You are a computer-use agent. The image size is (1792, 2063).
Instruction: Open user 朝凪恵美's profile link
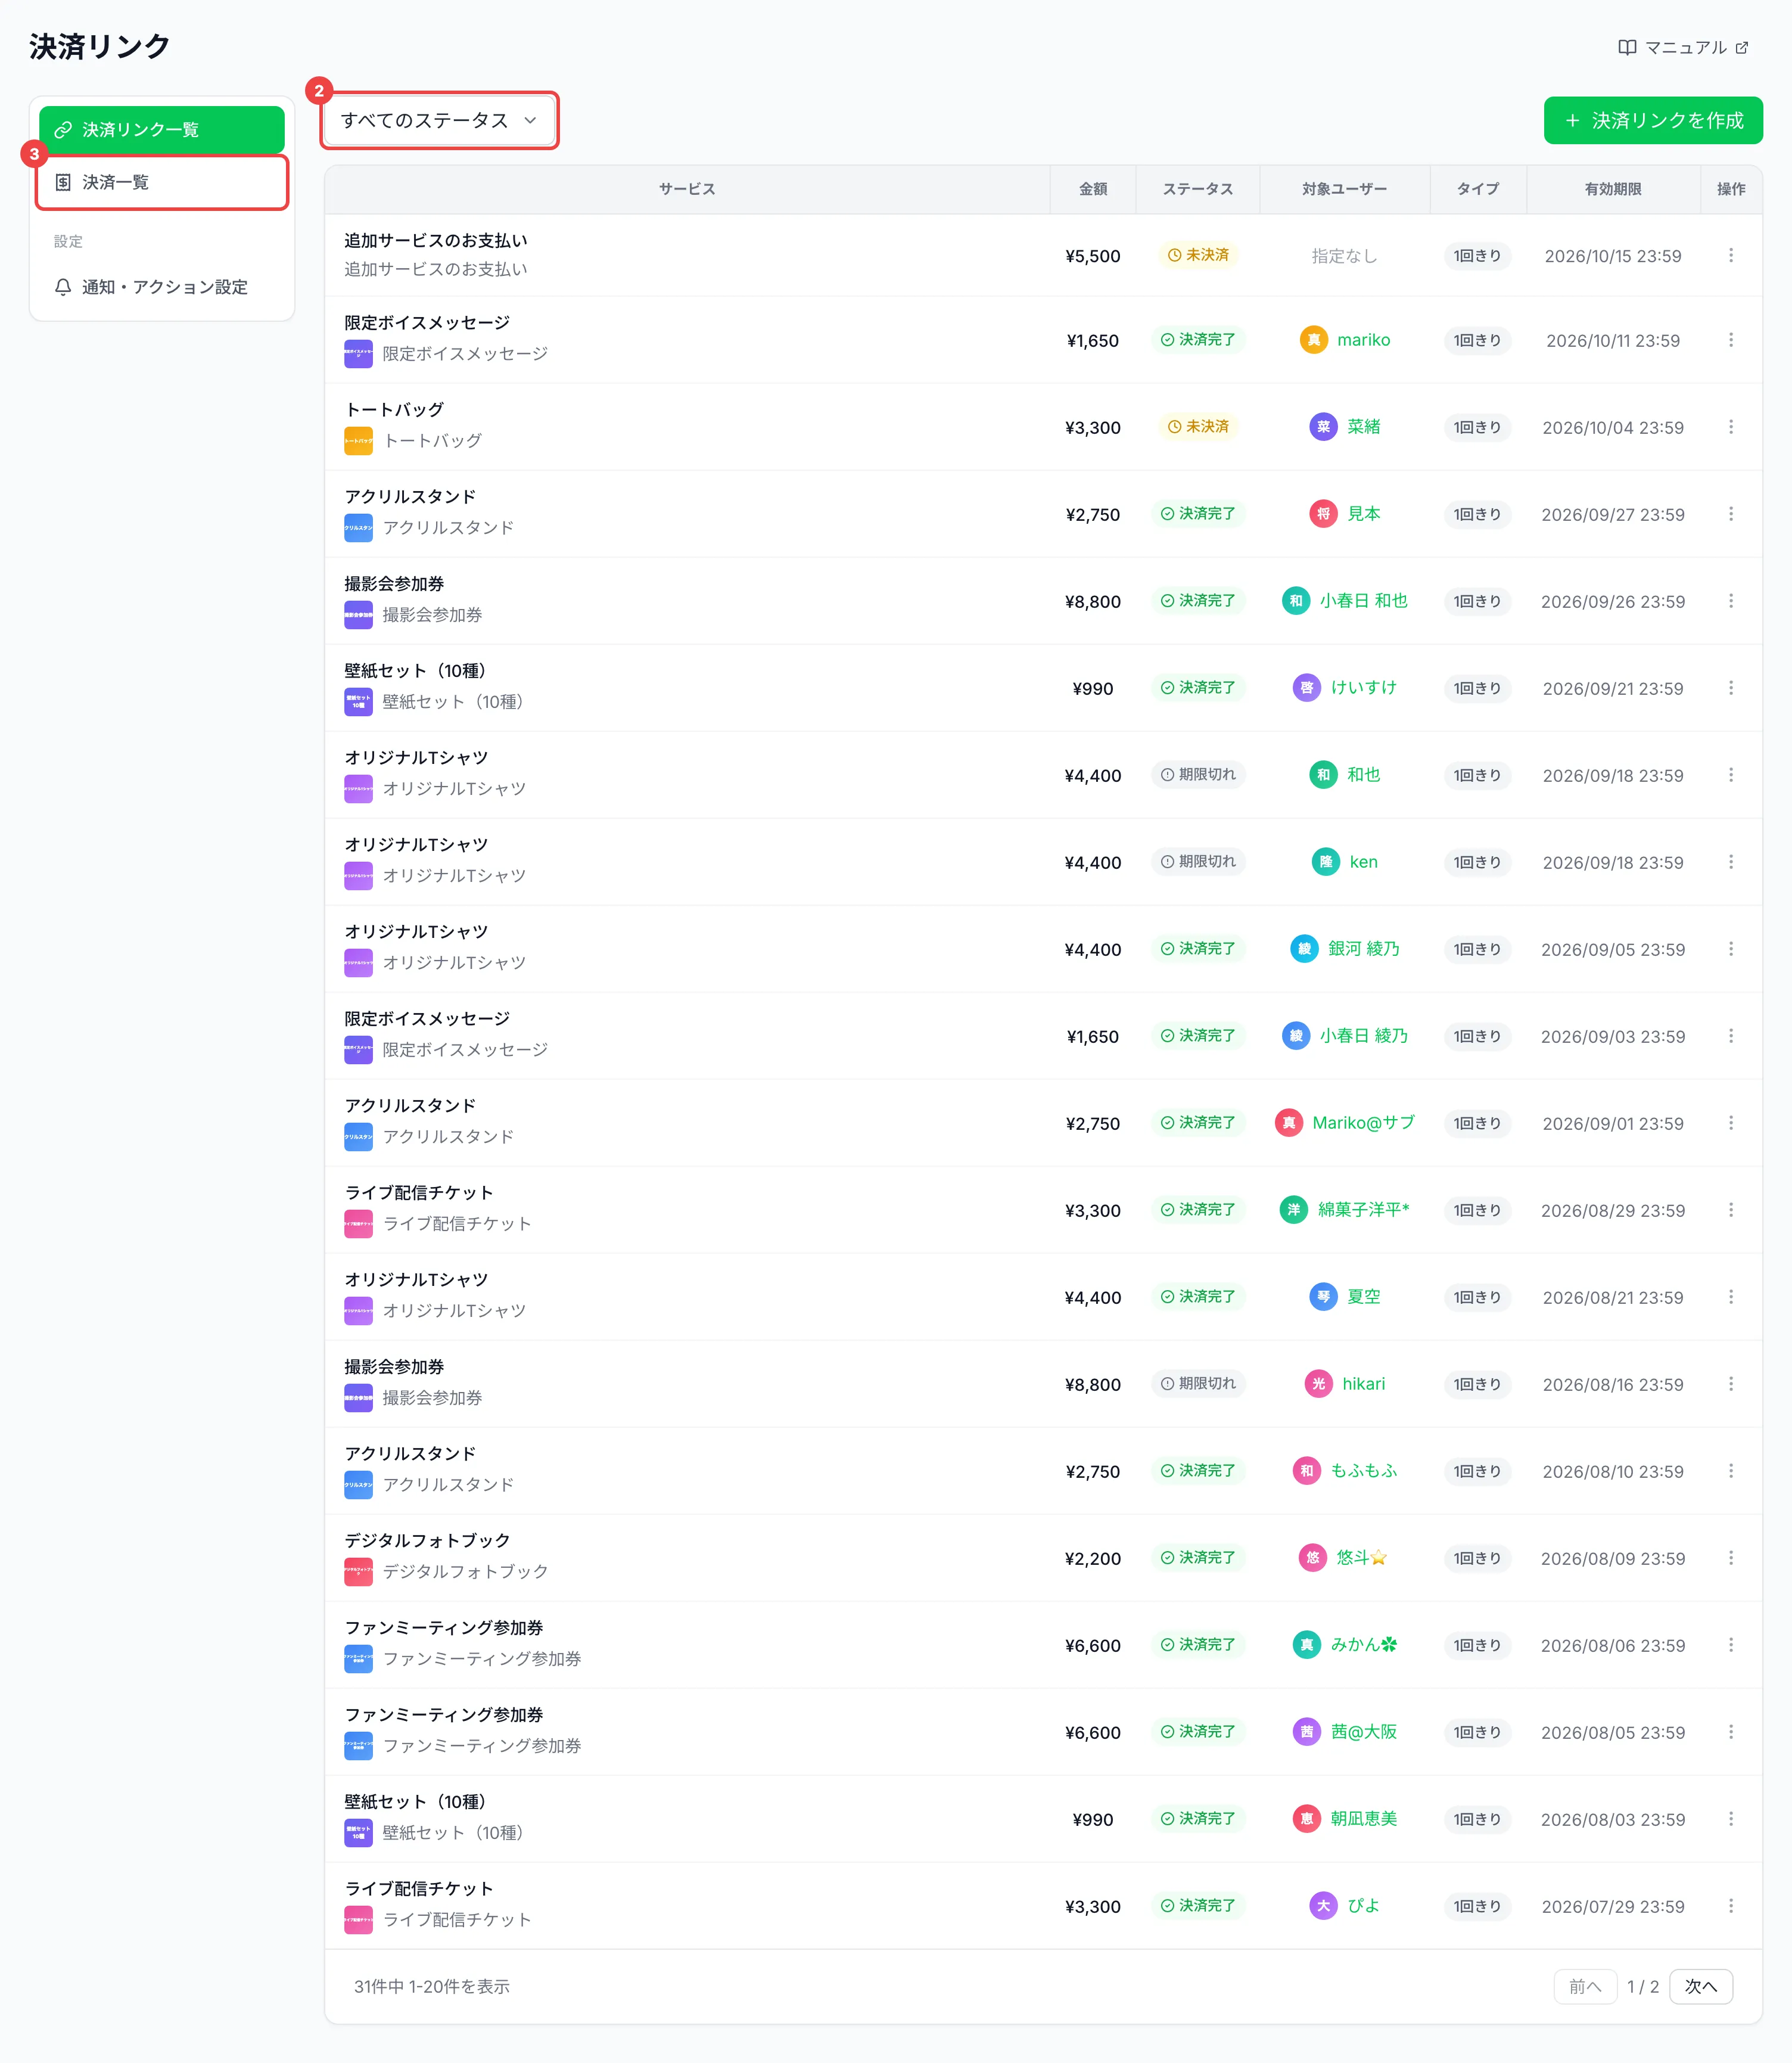1363,1819
